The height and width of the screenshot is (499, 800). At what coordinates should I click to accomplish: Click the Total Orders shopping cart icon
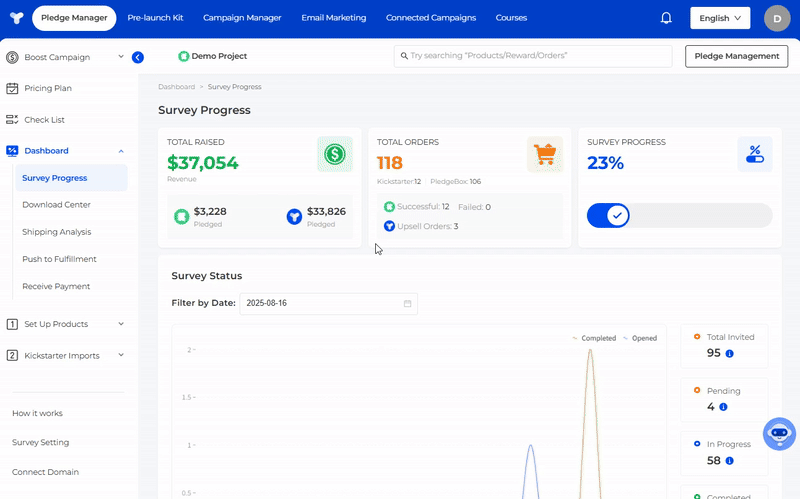coord(545,155)
